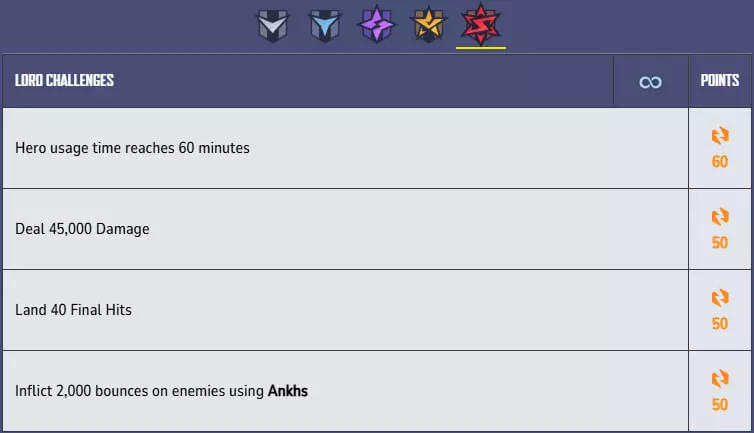The image size is (754, 433).
Task: Click the 50 points value for Final Hits
Action: click(x=720, y=324)
